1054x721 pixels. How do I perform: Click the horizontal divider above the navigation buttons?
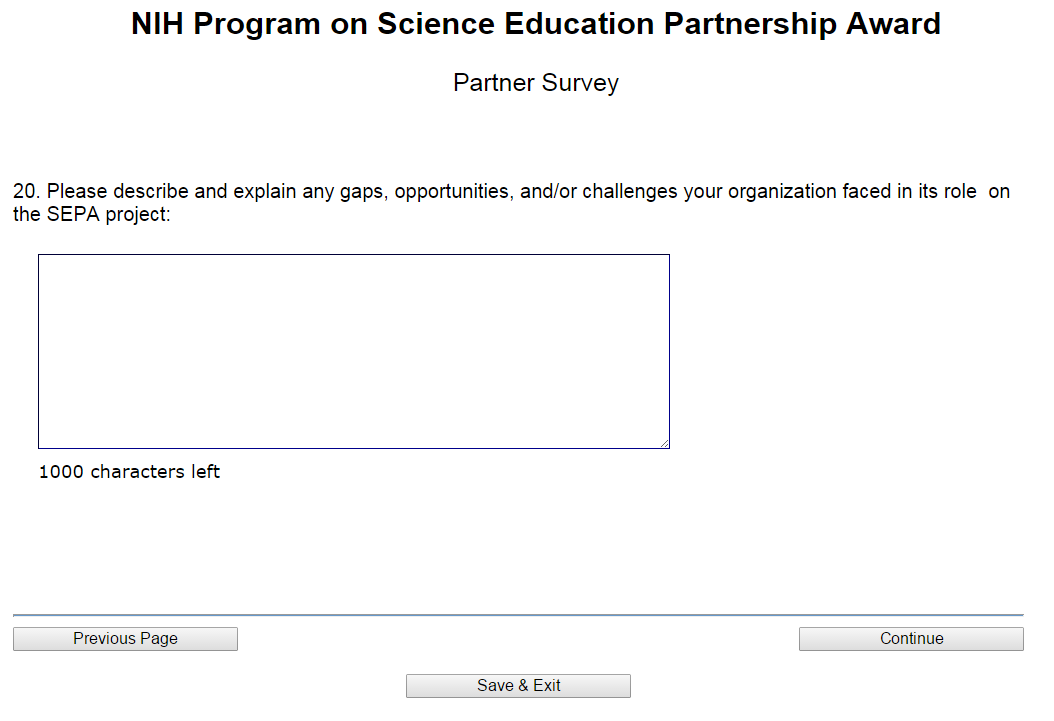(x=518, y=615)
